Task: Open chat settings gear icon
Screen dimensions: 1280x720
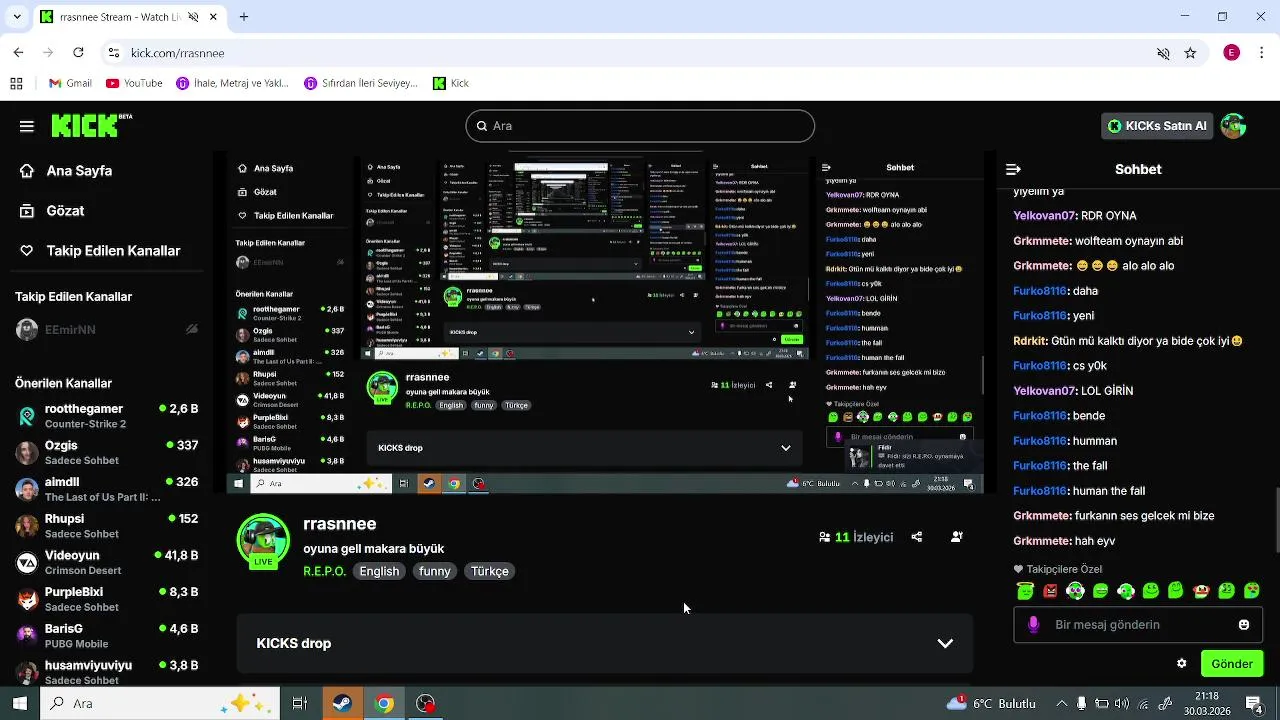Action: click(1182, 664)
